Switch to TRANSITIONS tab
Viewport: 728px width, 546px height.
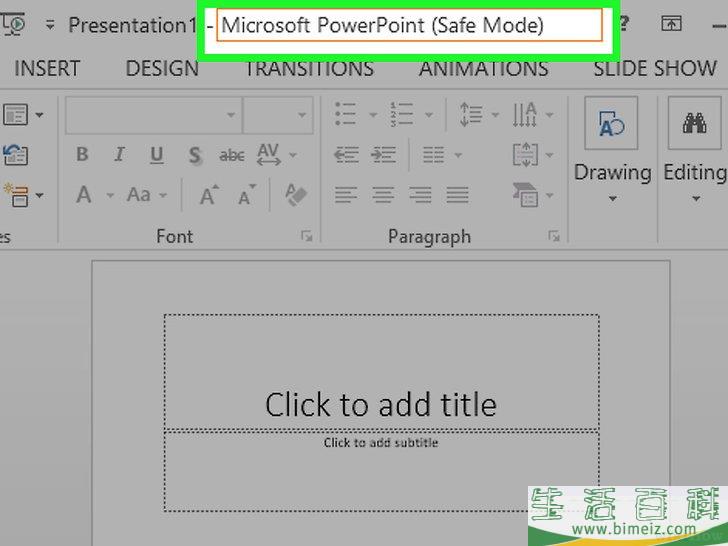pos(309,68)
